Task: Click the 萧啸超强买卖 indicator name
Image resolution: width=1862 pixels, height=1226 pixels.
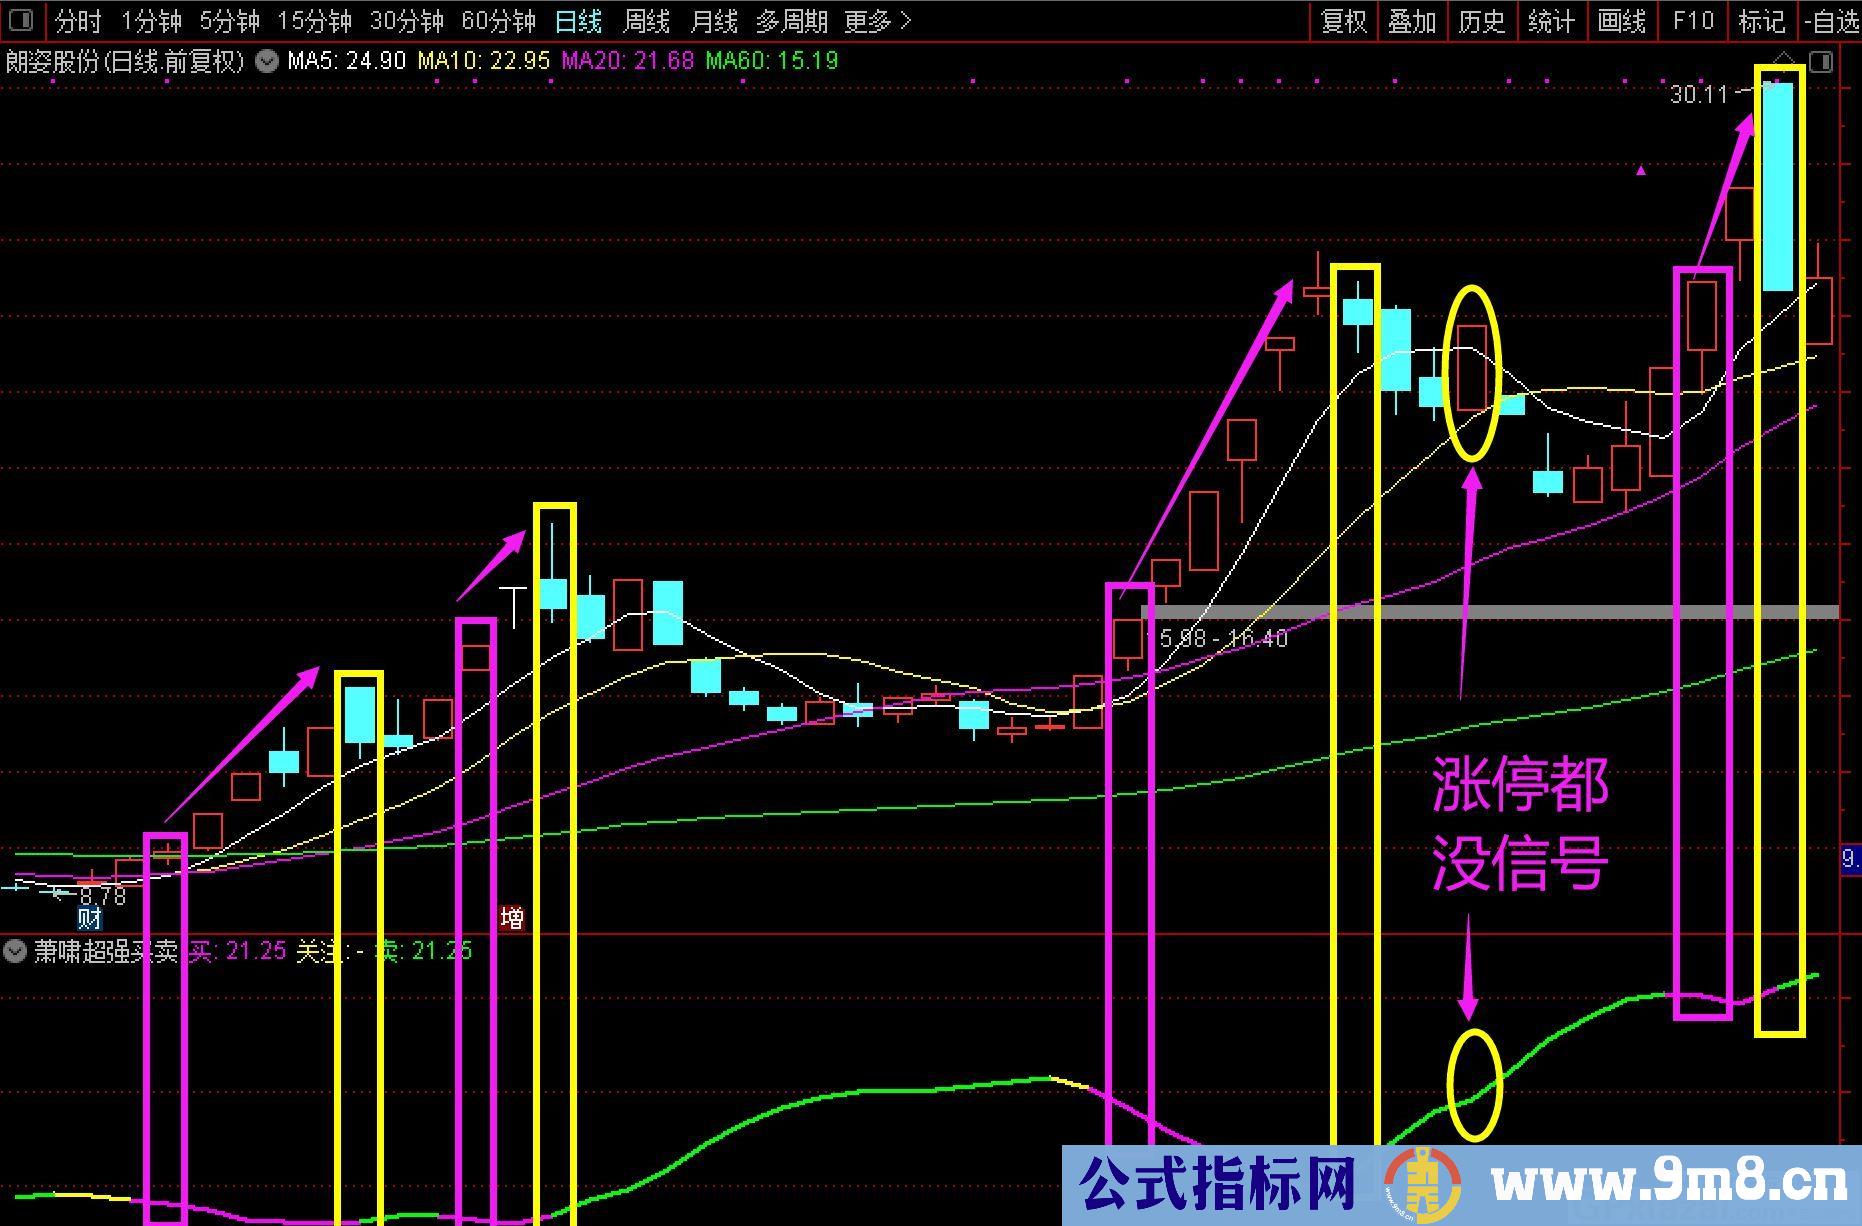Action: pos(106,950)
